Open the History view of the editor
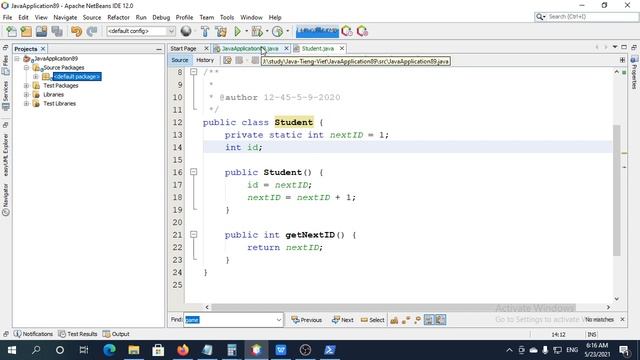This screenshot has width=640, height=360. 205,60
